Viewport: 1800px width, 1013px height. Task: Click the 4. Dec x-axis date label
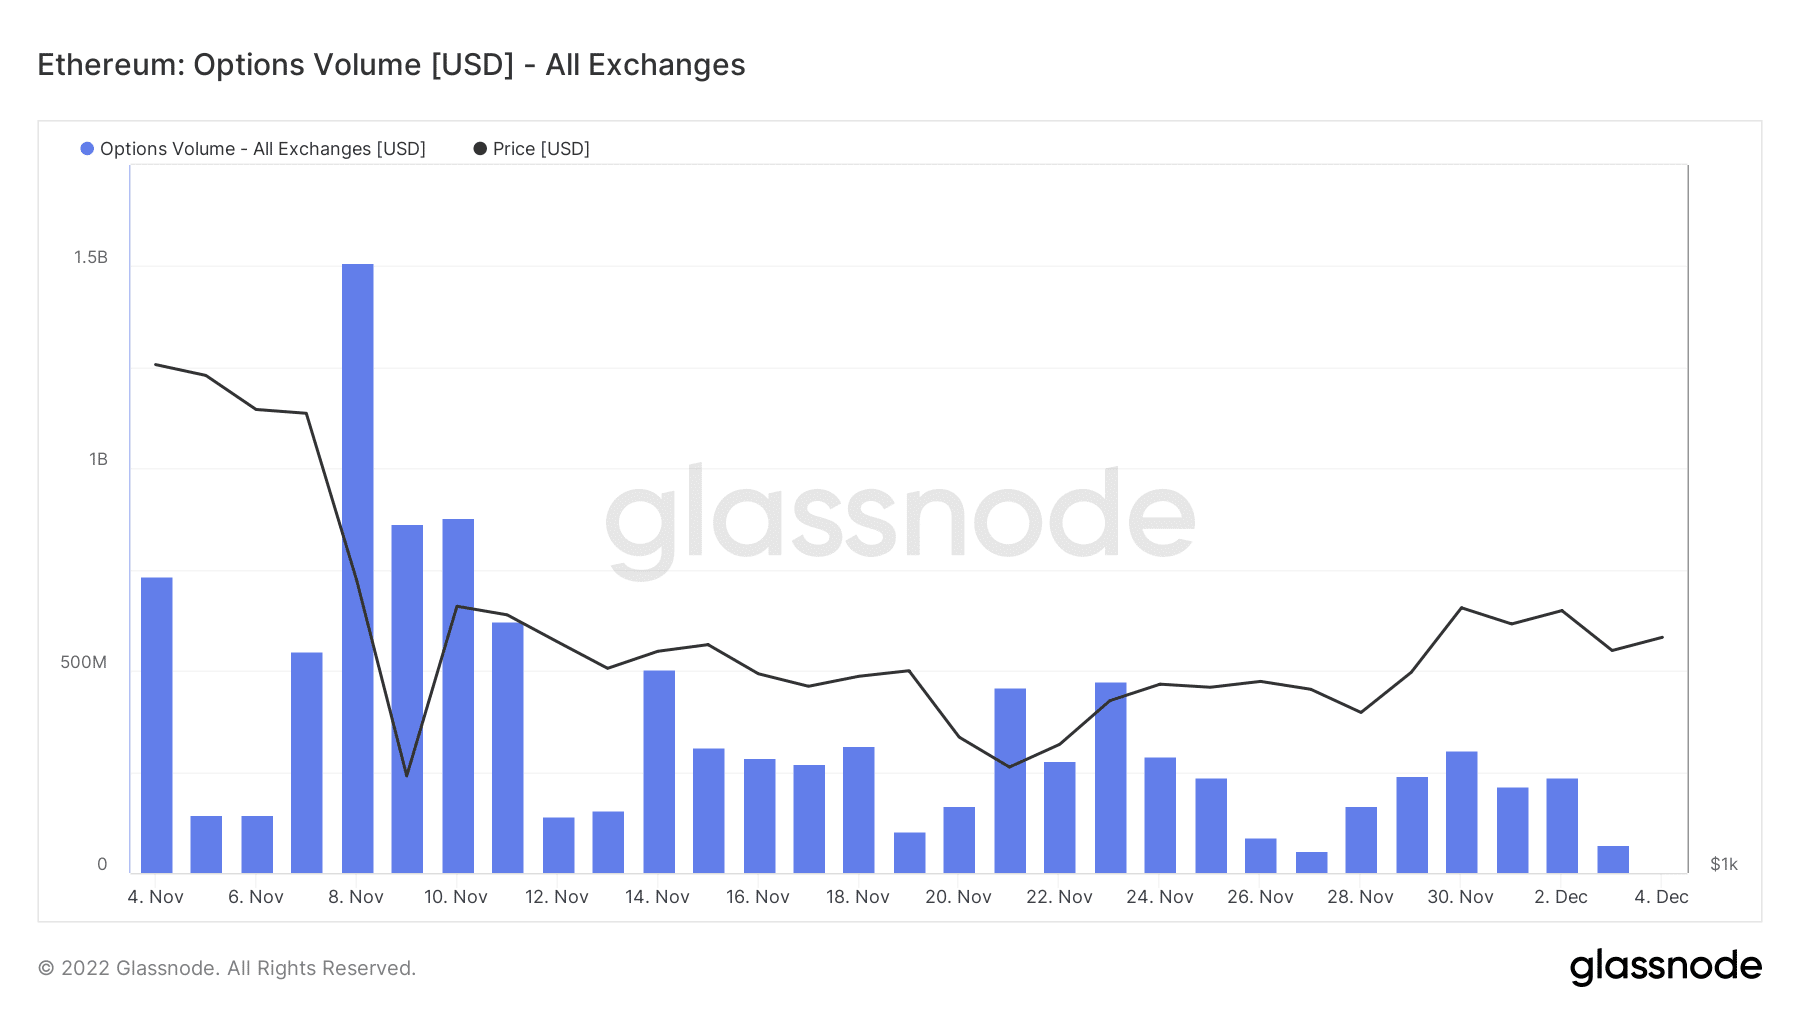(1661, 897)
